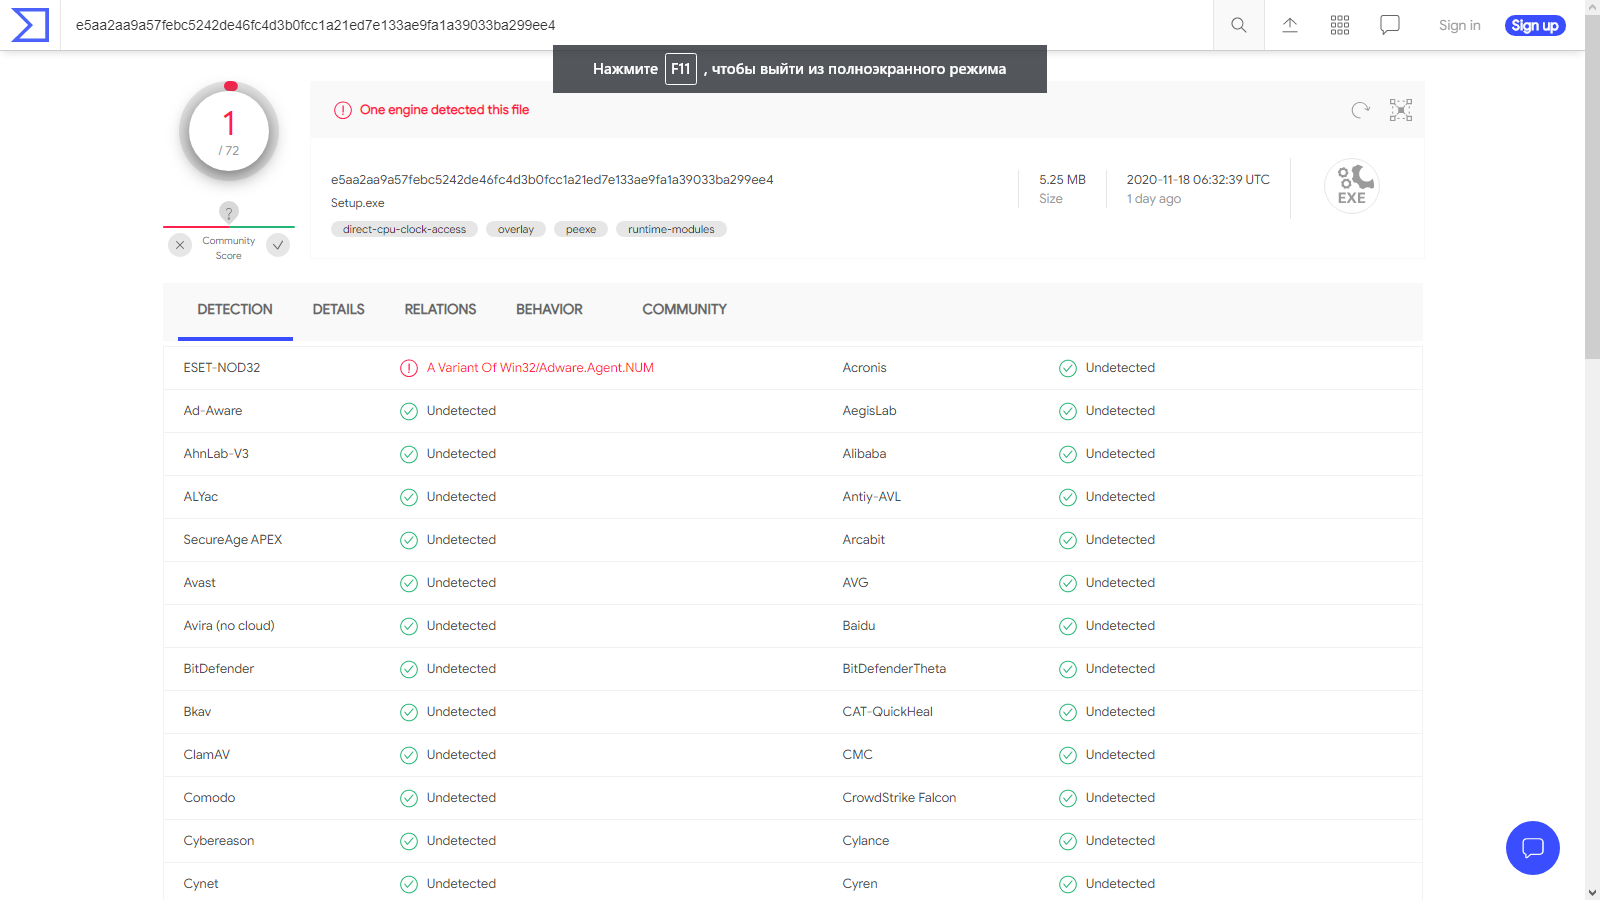Click the Avira (no cloud) engine name
This screenshot has height=900, width=1600.
(229, 626)
